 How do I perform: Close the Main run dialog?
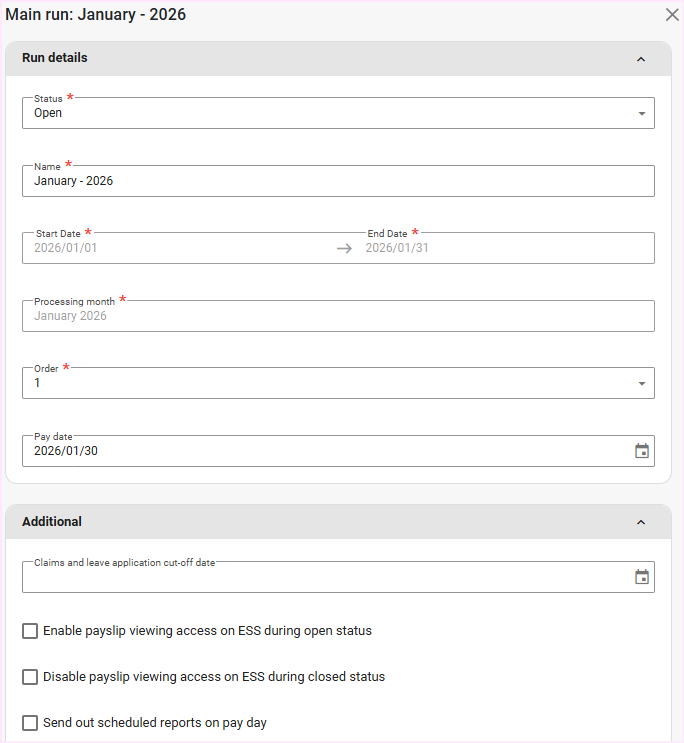click(672, 15)
